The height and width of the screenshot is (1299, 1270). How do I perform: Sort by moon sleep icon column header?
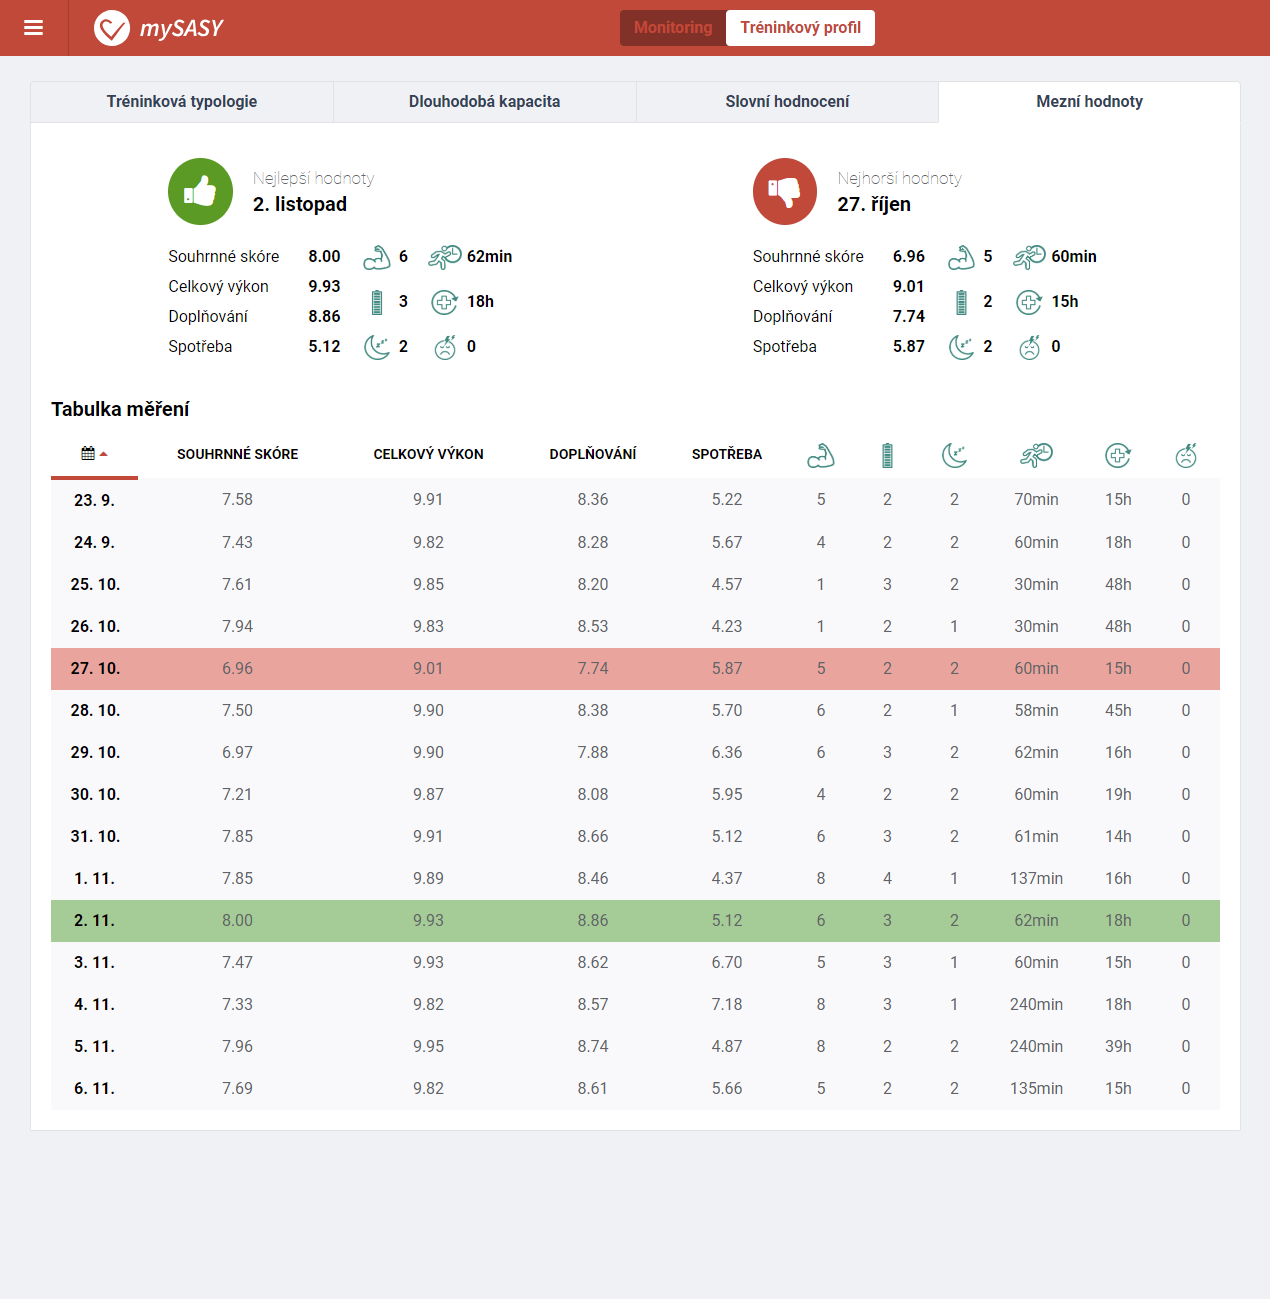(954, 455)
